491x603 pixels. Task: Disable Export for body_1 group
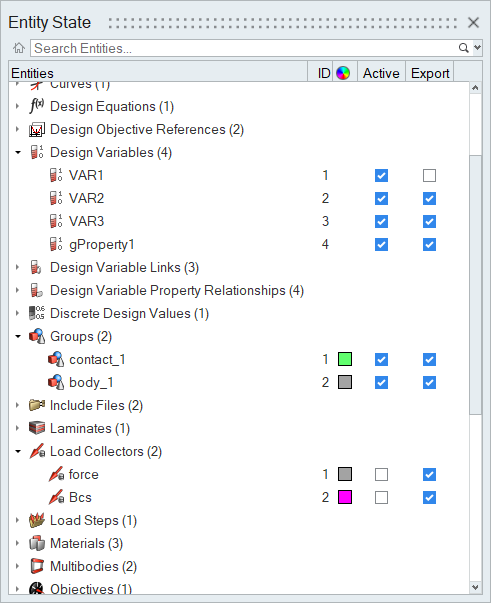tap(429, 383)
